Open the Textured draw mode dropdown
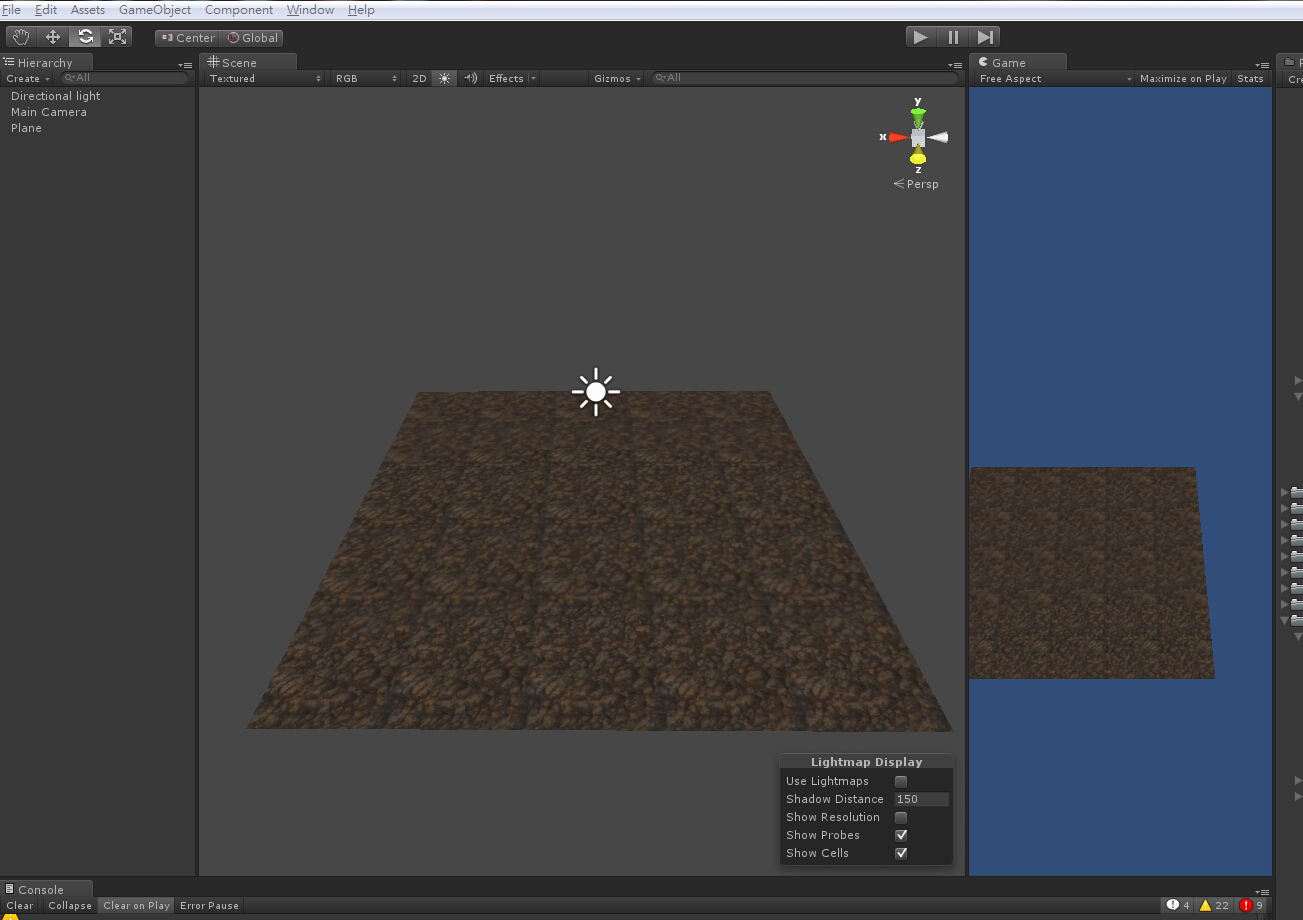 tap(264, 78)
